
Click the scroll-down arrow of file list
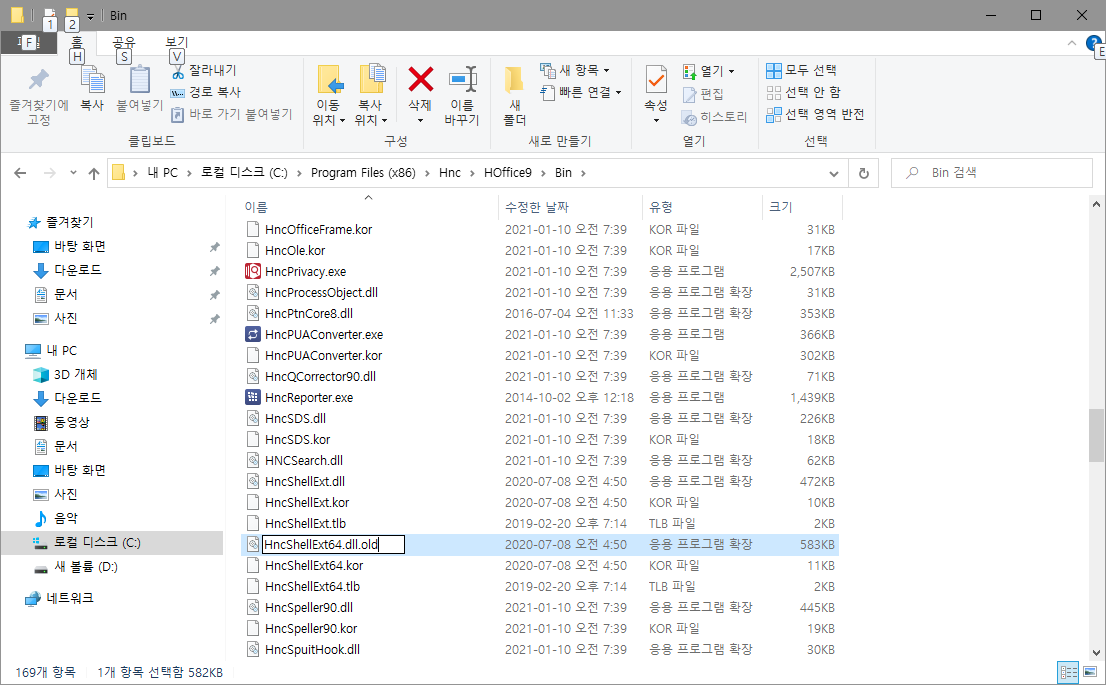tap(1096, 653)
